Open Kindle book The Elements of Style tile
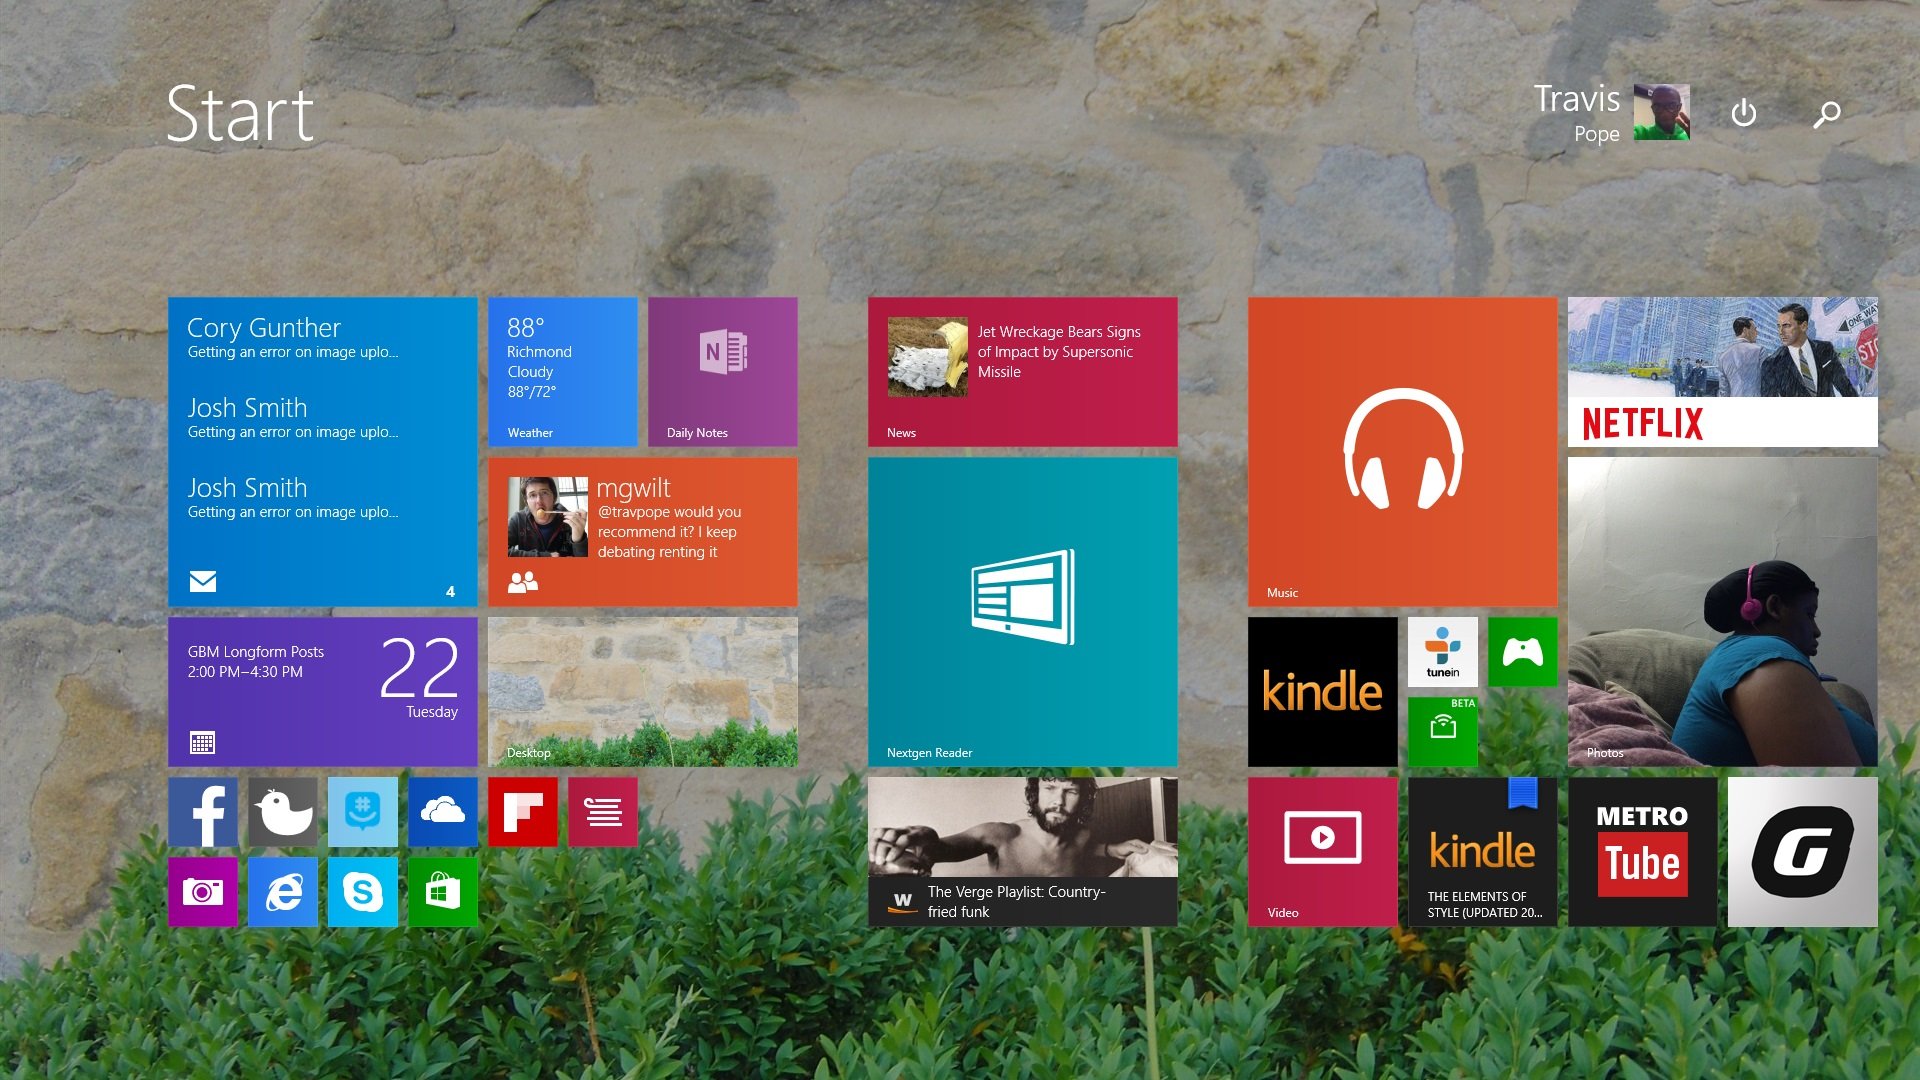 pos(1483,851)
